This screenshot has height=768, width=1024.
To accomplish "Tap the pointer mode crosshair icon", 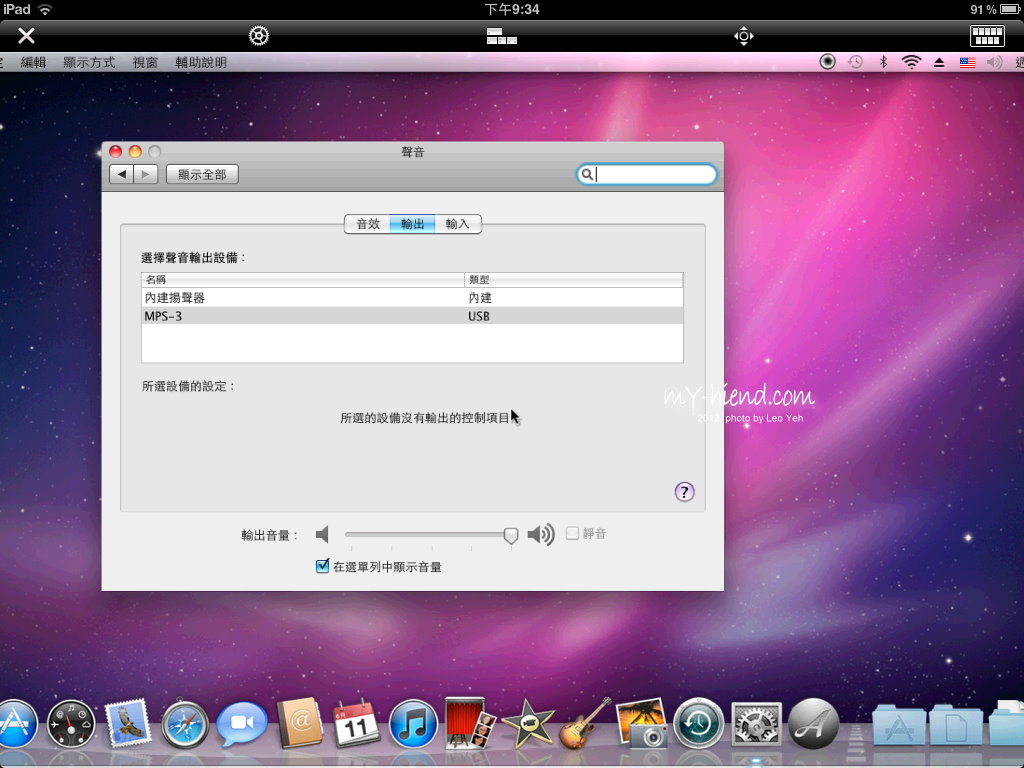I will (744, 36).
